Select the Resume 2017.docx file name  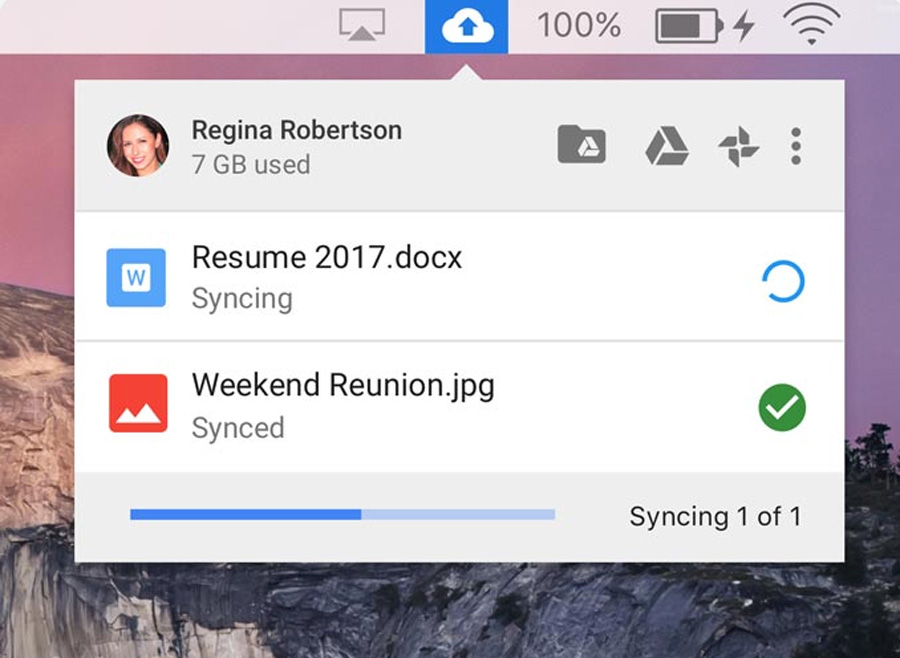pyautogui.click(x=327, y=258)
